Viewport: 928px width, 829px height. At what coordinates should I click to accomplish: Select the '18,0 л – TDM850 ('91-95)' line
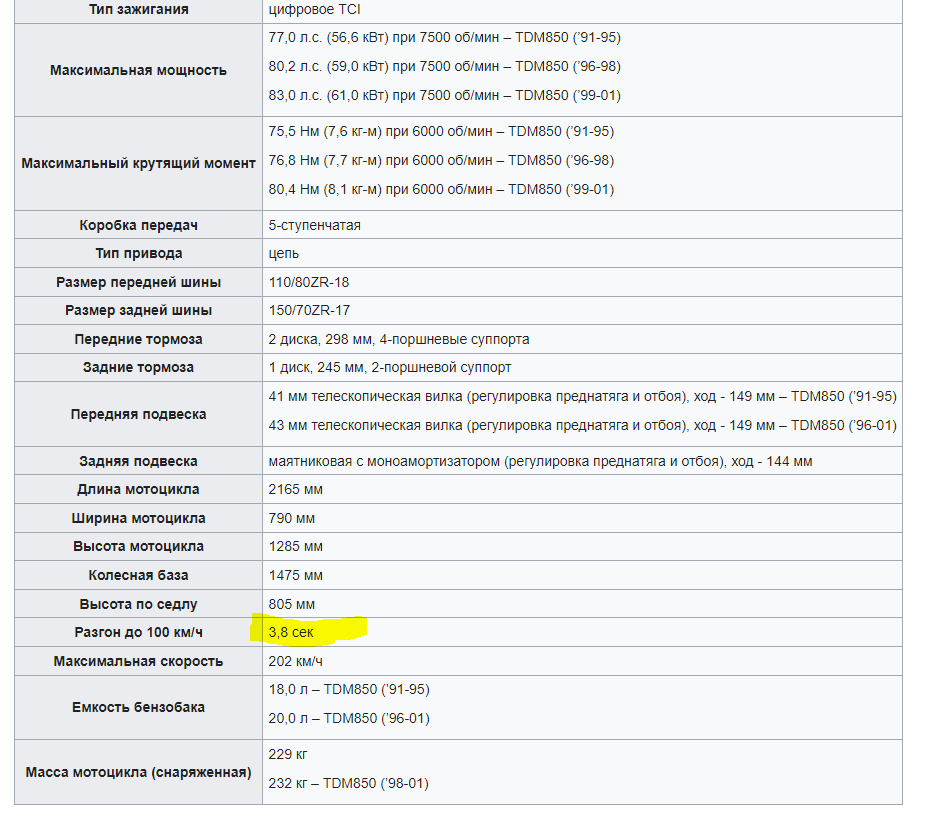349,690
